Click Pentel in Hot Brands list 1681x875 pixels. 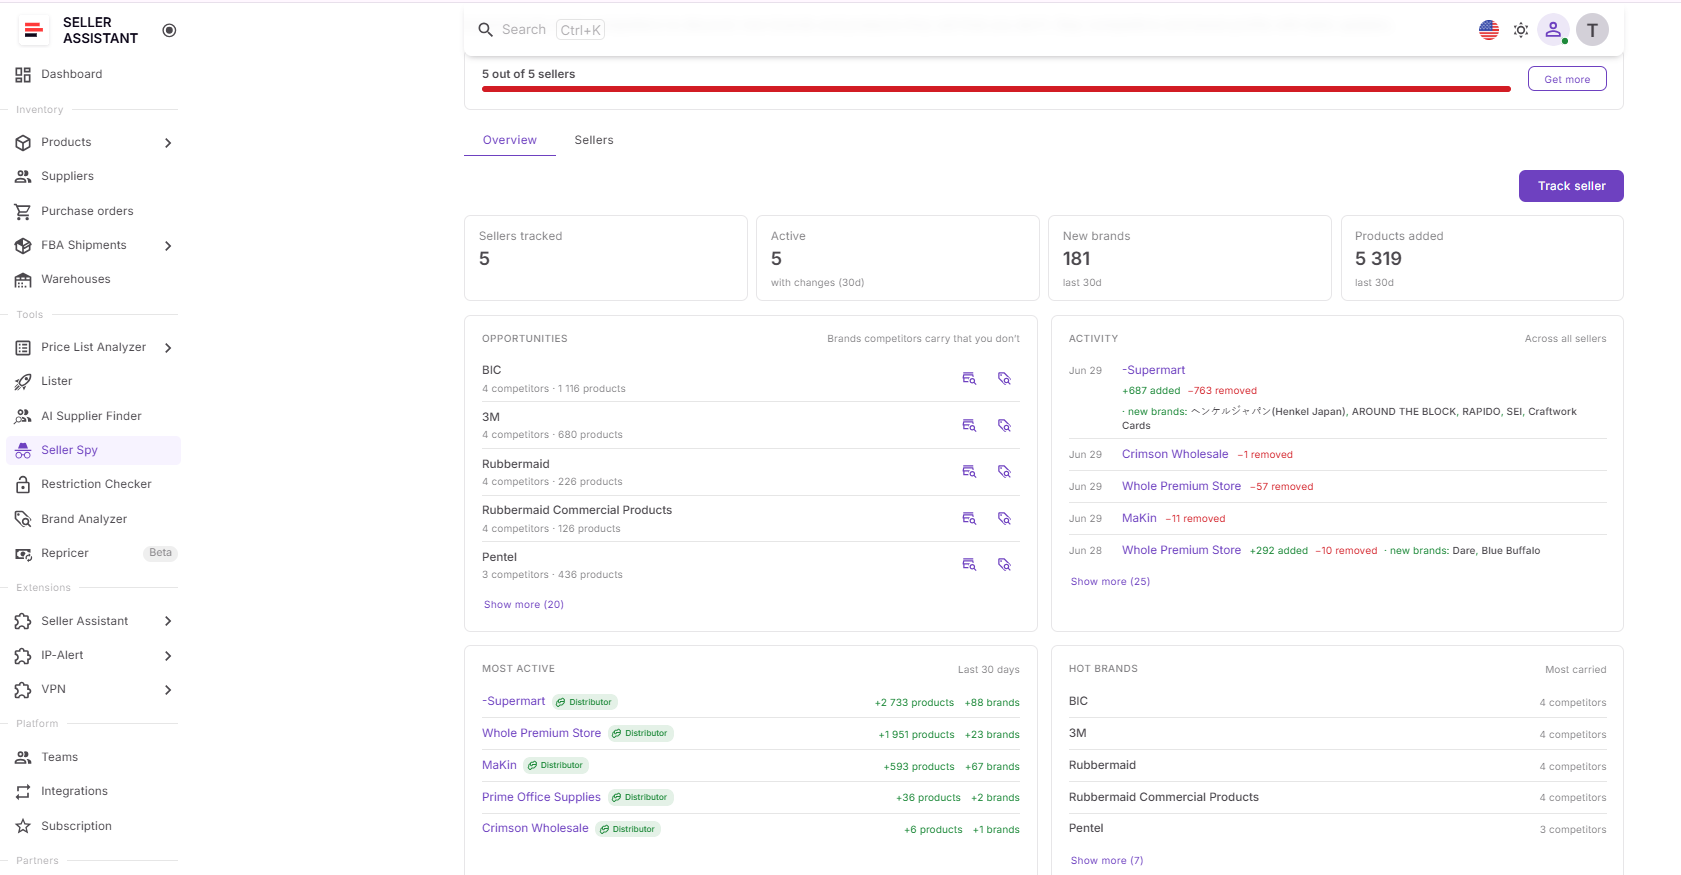[x=1086, y=828]
